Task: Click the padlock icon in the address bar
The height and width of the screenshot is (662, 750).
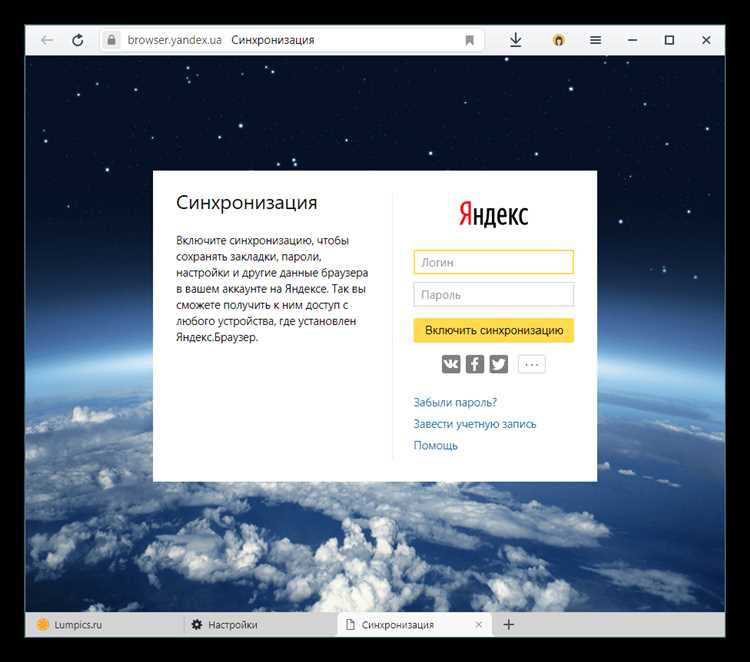Action: tap(112, 40)
